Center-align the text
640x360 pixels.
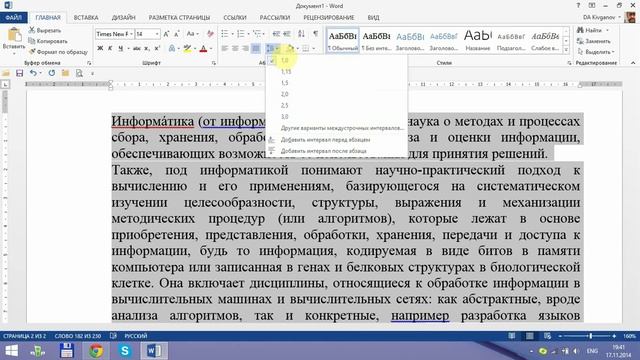pyautogui.click(x=235, y=48)
